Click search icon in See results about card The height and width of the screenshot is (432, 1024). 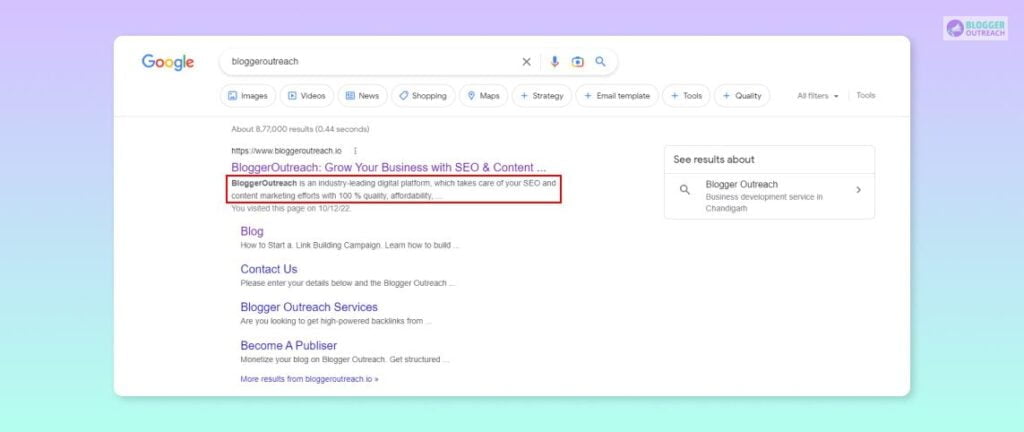(x=684, y=190)
